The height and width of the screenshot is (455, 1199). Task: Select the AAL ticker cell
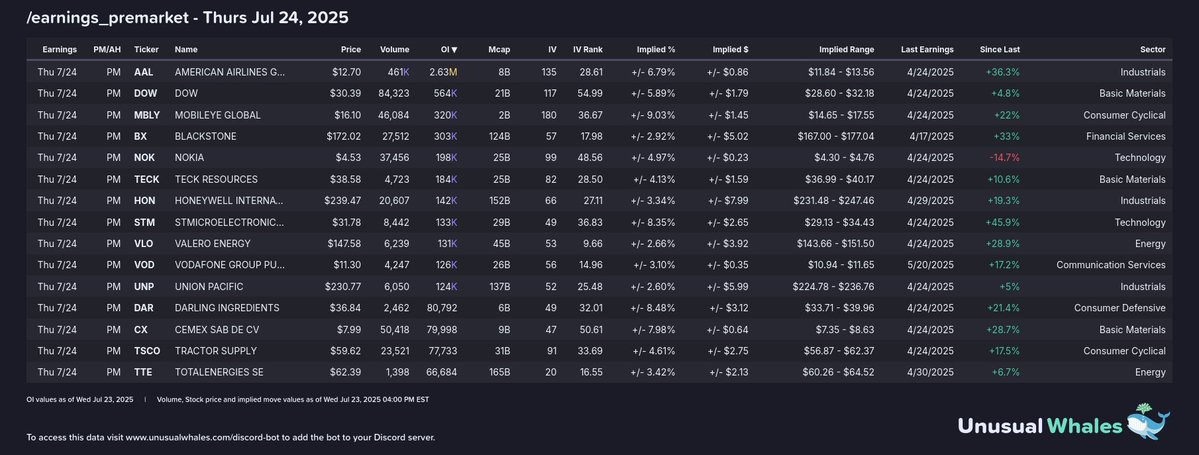(144, 73)
